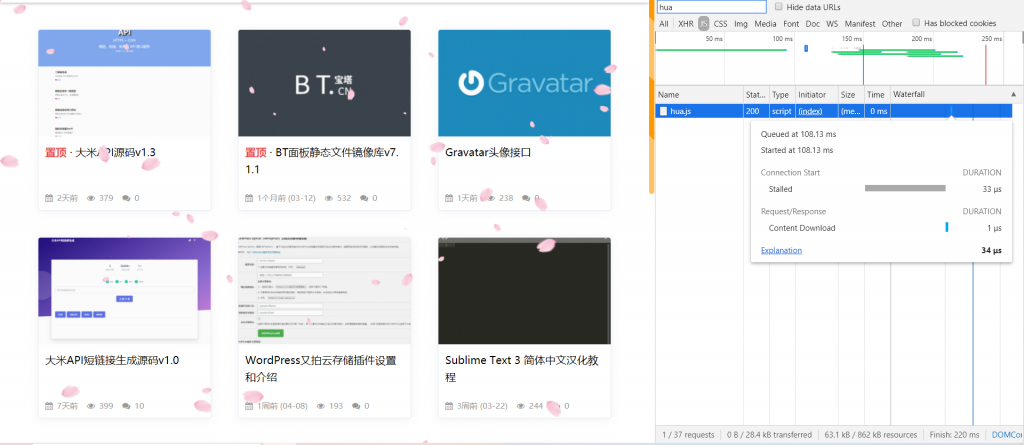The width and height of the screenshot is (1024, 445).
Task: Click comment bubble icon on 大米API短链接 card
Action: tap(126, 406)
